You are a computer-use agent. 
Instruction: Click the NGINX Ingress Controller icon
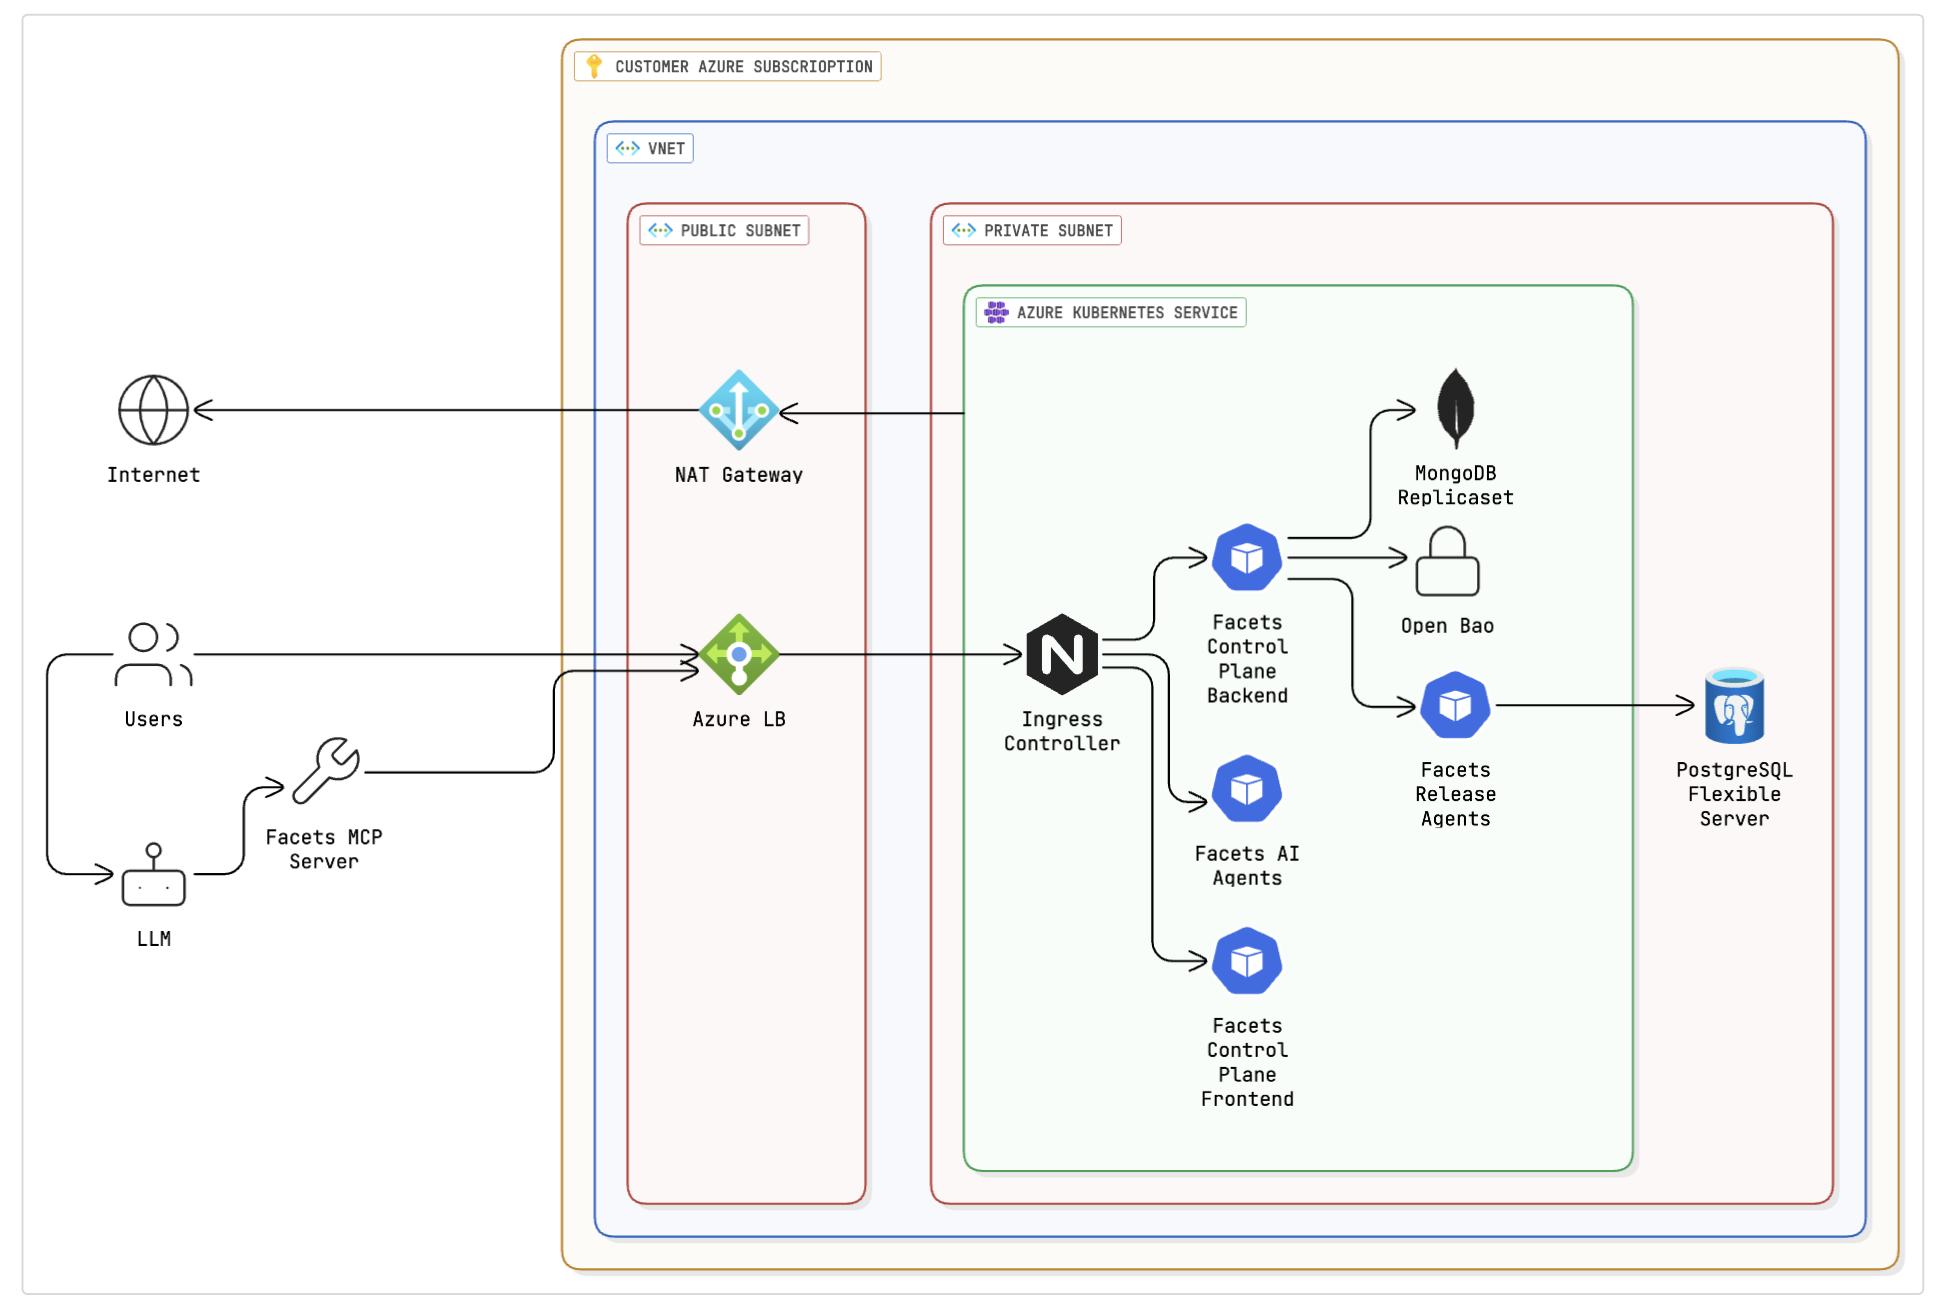point(1062,655)
